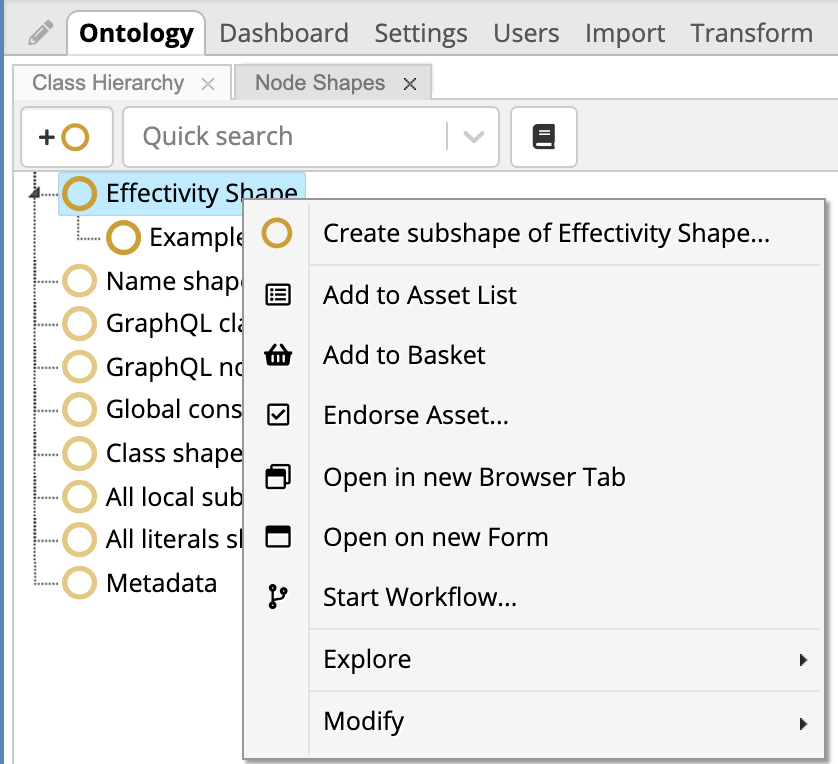Click the Class shape circle icon
The image size is (838, 764).
point(80,454)
